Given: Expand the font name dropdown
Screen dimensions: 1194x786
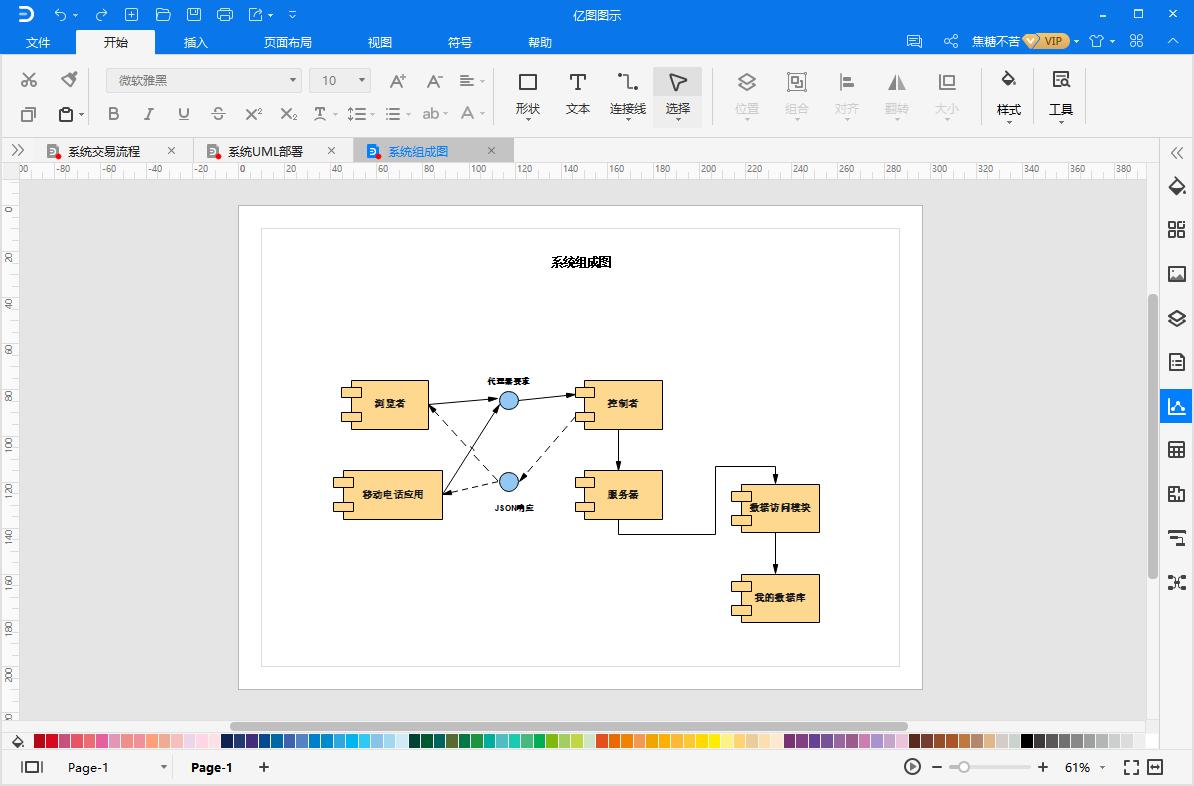Looking at the screenshot, I should click(x=293, y=80).
